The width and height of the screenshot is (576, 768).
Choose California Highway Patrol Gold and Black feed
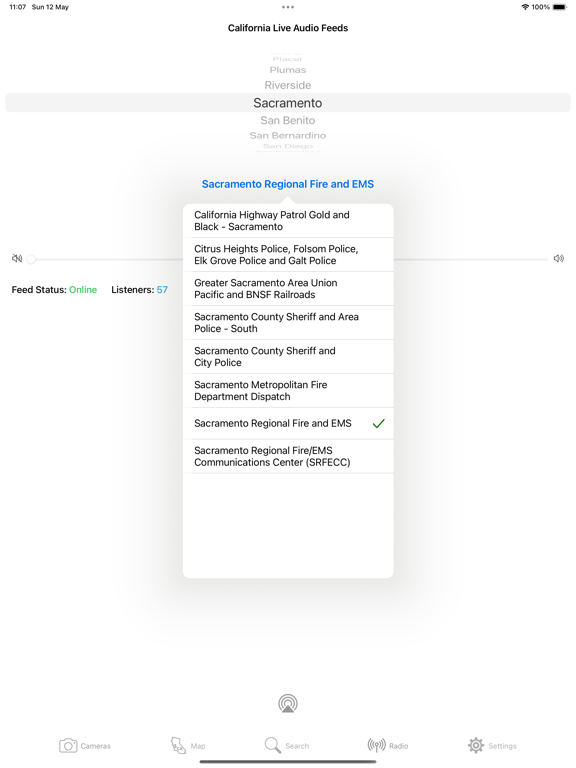click(288, 221)
